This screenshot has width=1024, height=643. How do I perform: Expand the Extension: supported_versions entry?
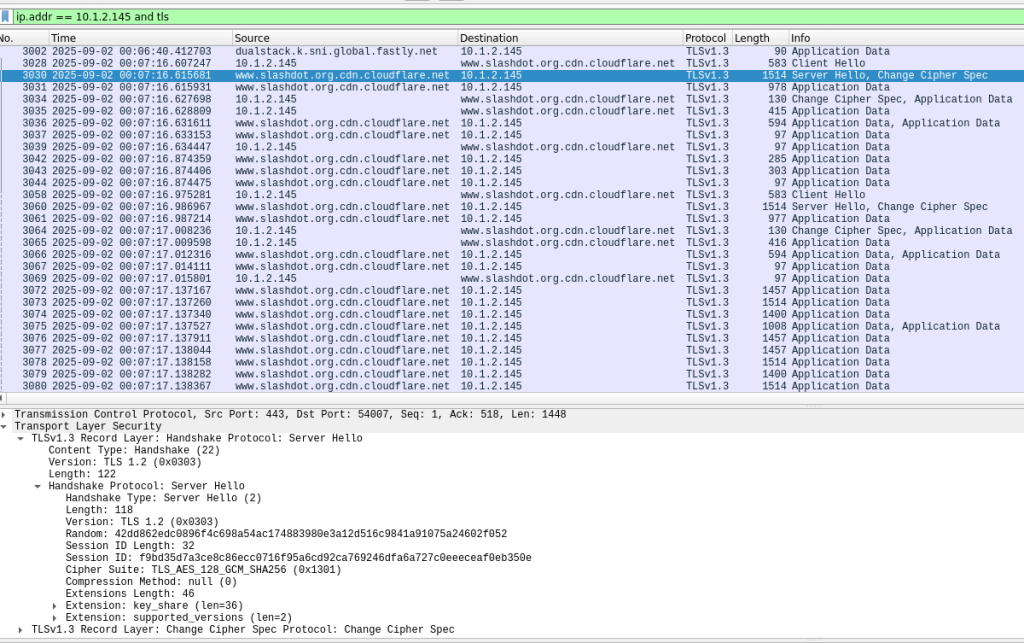point(54,618)
